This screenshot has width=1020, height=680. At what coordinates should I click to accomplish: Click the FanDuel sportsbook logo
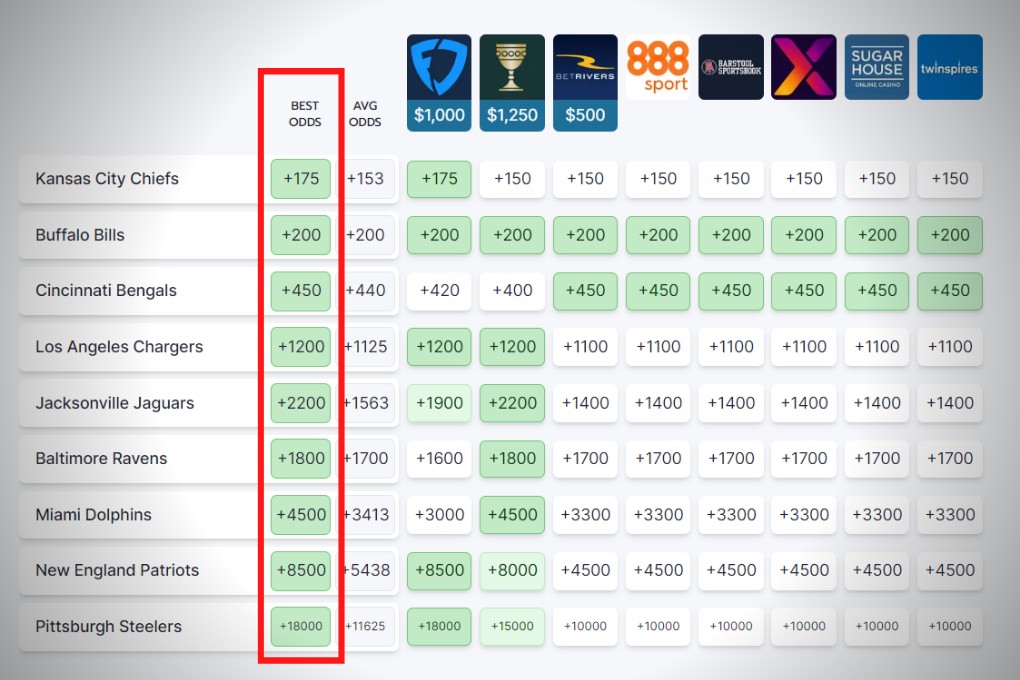pos(439,67)
